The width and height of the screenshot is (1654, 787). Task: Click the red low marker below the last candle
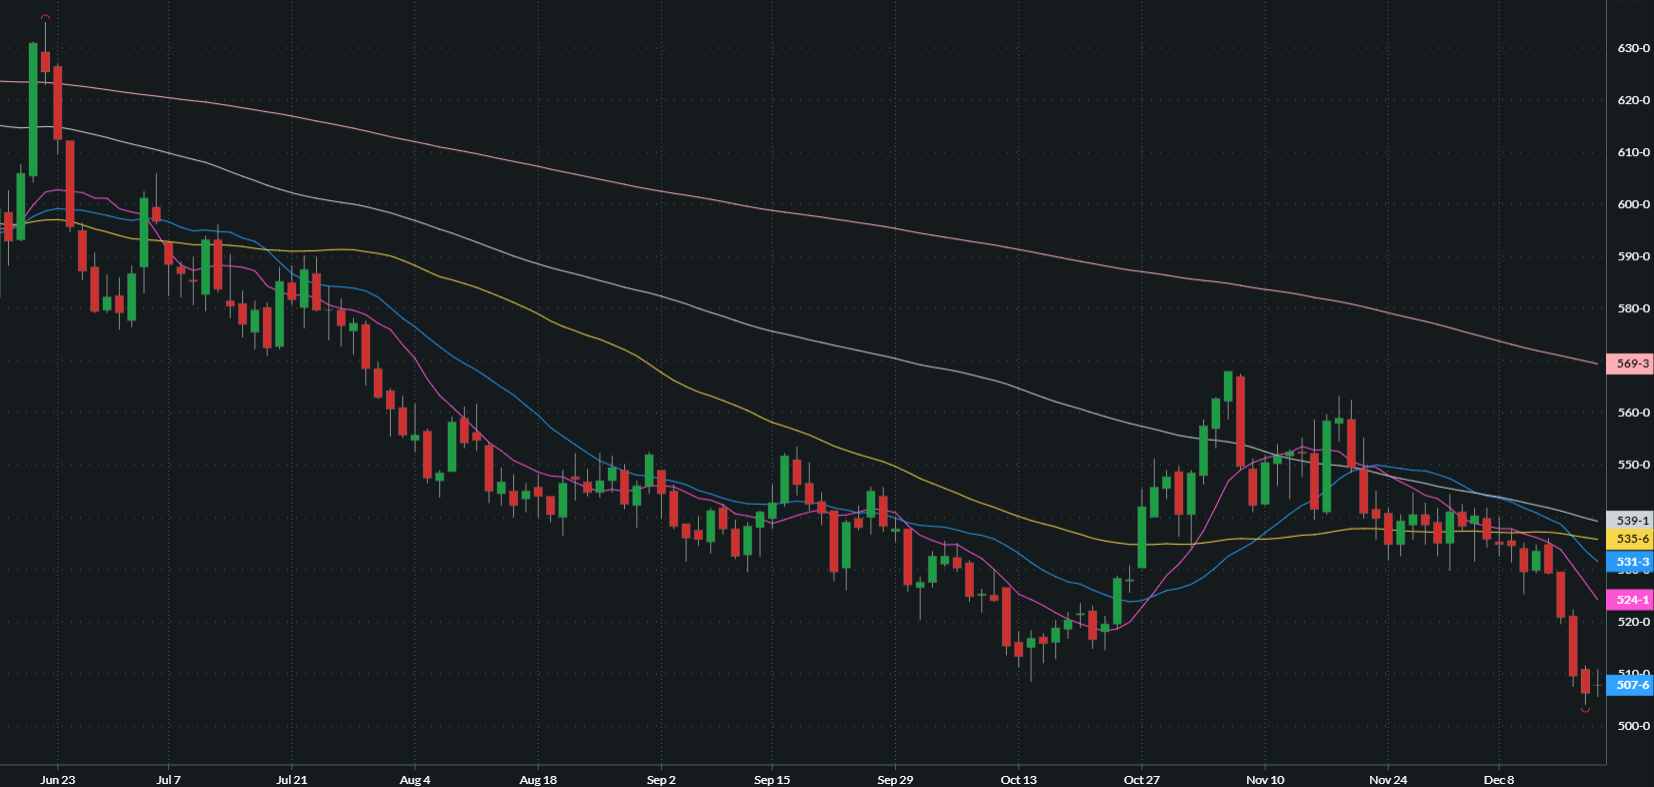click(1585, 710)
